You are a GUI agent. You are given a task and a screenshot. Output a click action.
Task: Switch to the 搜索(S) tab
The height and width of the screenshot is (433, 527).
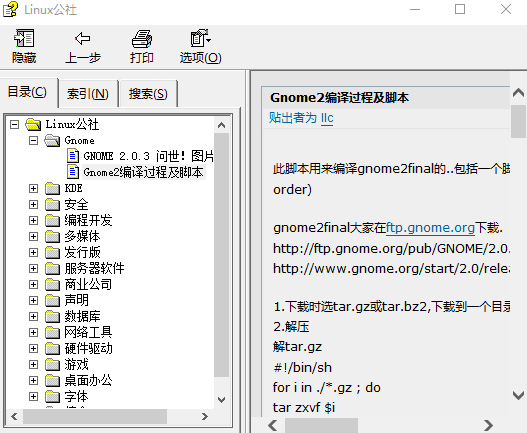point(148,93)
